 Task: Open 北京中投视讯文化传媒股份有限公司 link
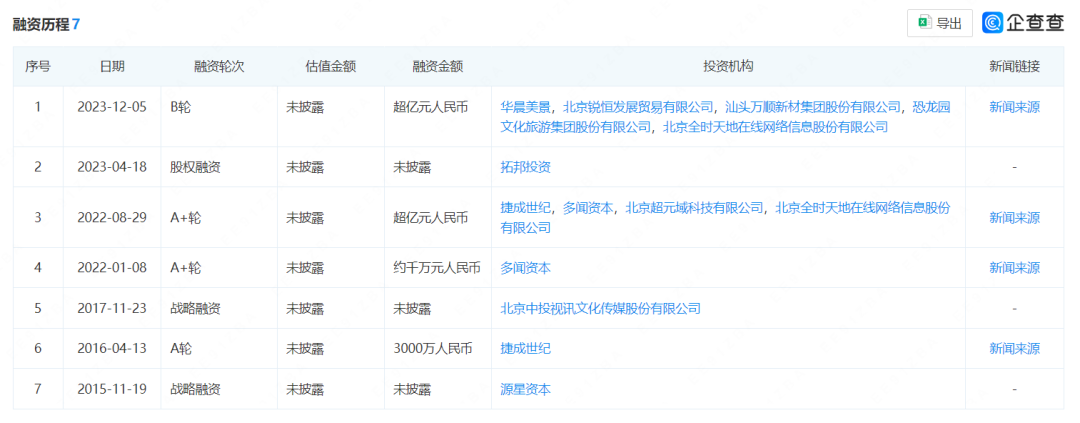(x=601, y=308)
